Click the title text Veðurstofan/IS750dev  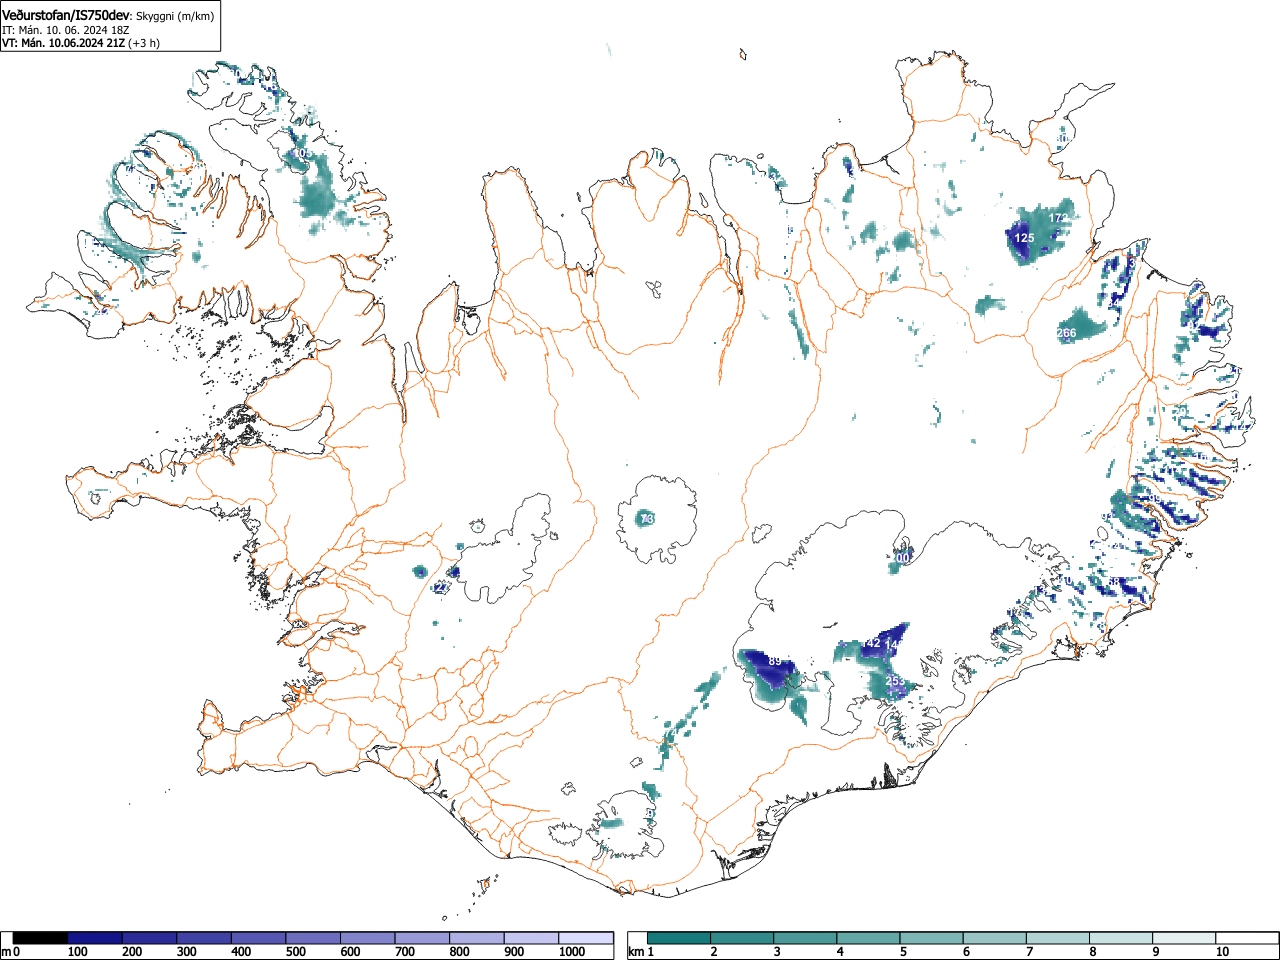pos(67,16)
